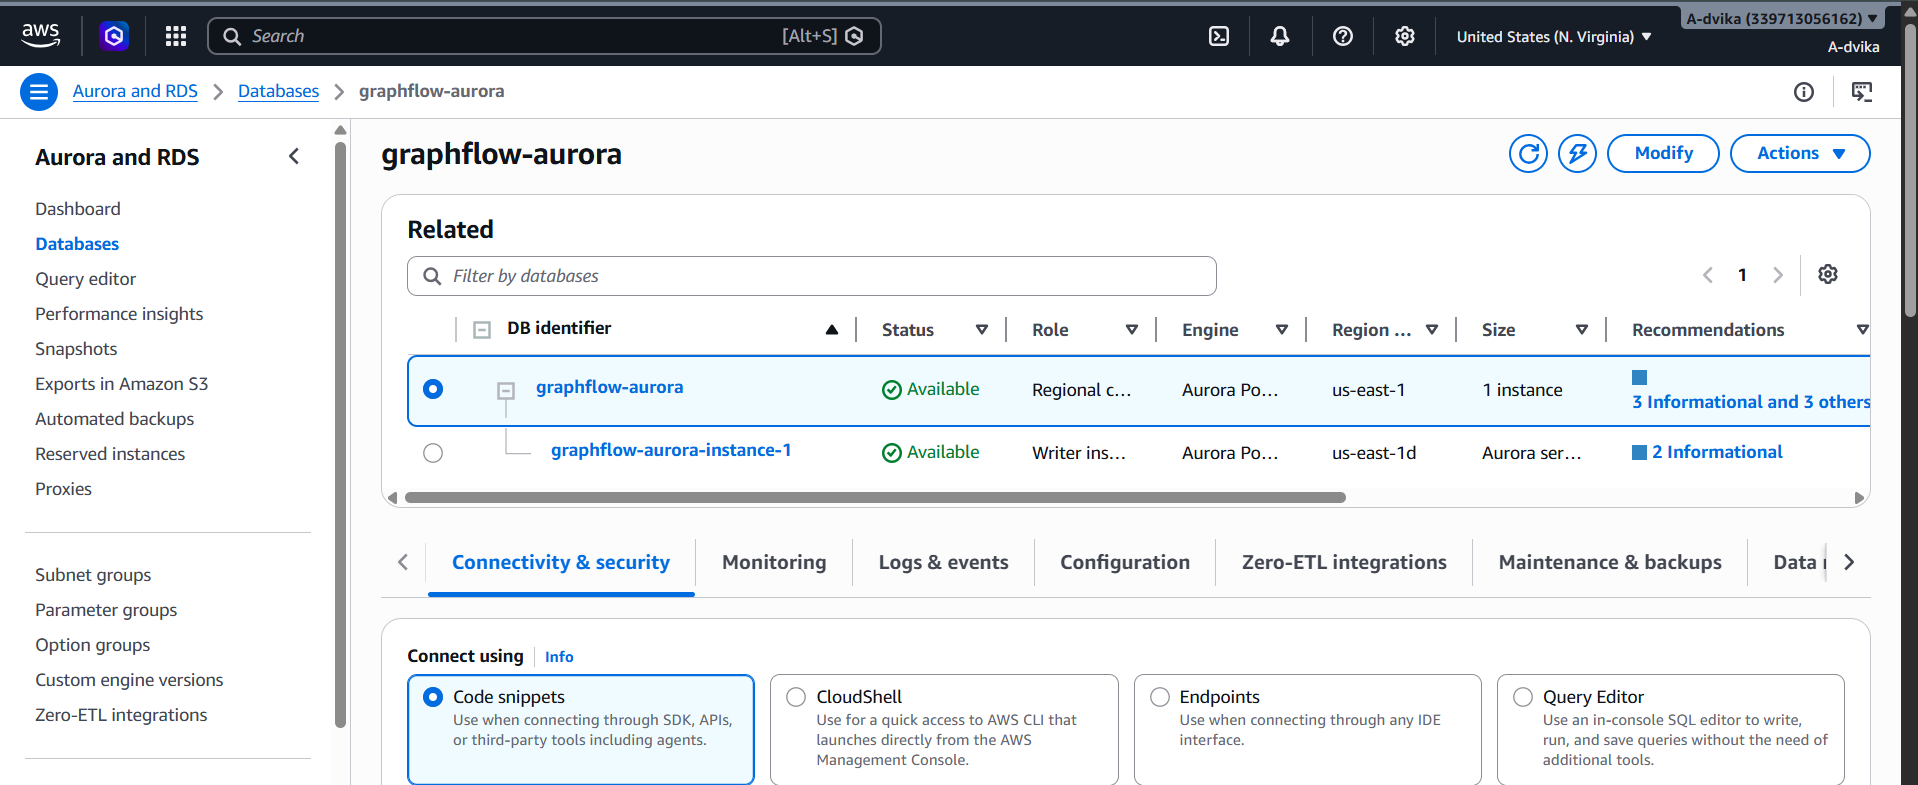Open the page info panel icon
The width and height of the screenshot is (1918, 785).
pos(1804,92)
